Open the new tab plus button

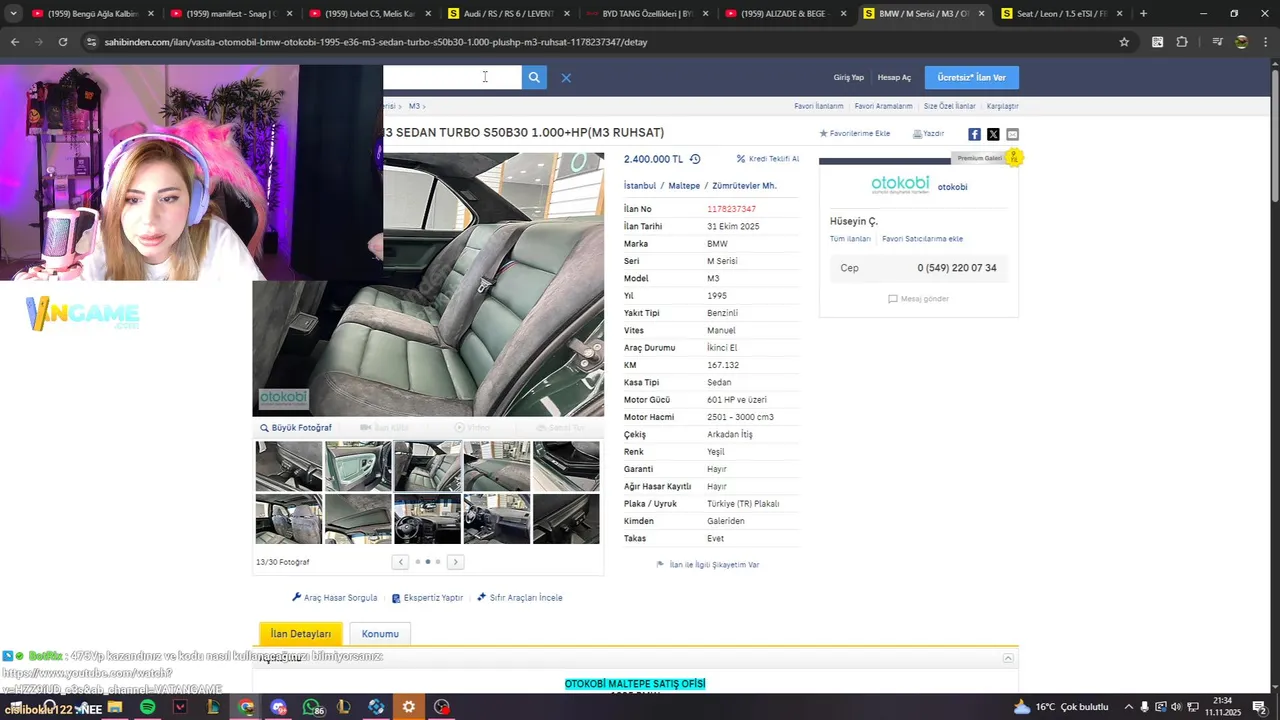click(1143, 14)
